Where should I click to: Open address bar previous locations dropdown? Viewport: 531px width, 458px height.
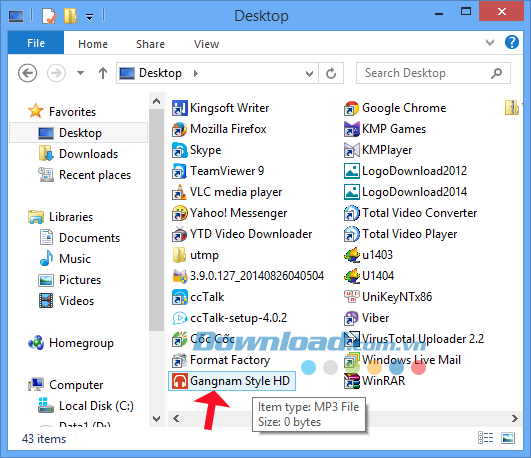pyautogui.click(x=309, y=74)
